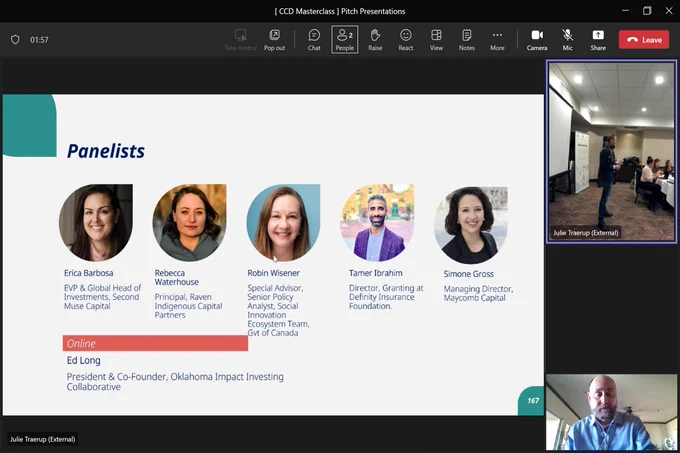Screen dimensions: 680x453
Task: Click the name 'Simone Gross'
Action: click(x=468, y=274)
